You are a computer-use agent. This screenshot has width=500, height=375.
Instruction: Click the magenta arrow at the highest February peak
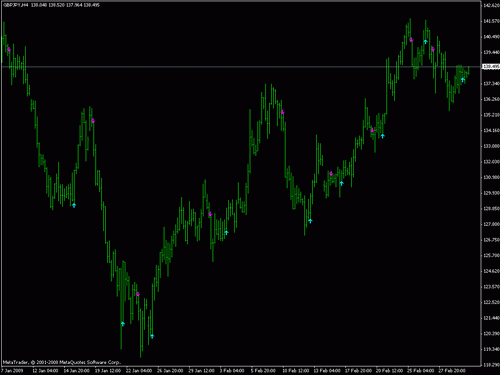[x=411, y=40]
